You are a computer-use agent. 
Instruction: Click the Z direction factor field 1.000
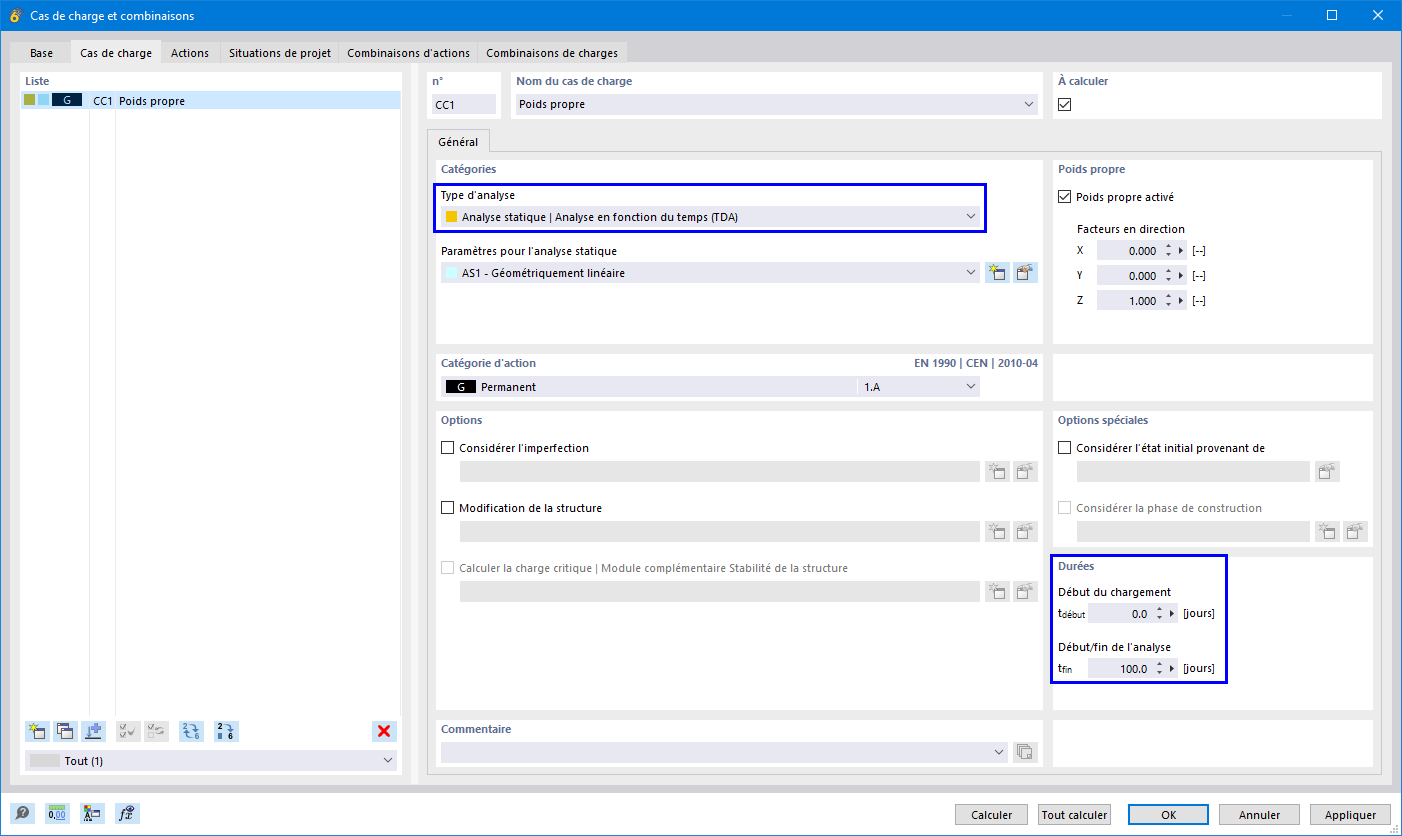point(1129,301)
